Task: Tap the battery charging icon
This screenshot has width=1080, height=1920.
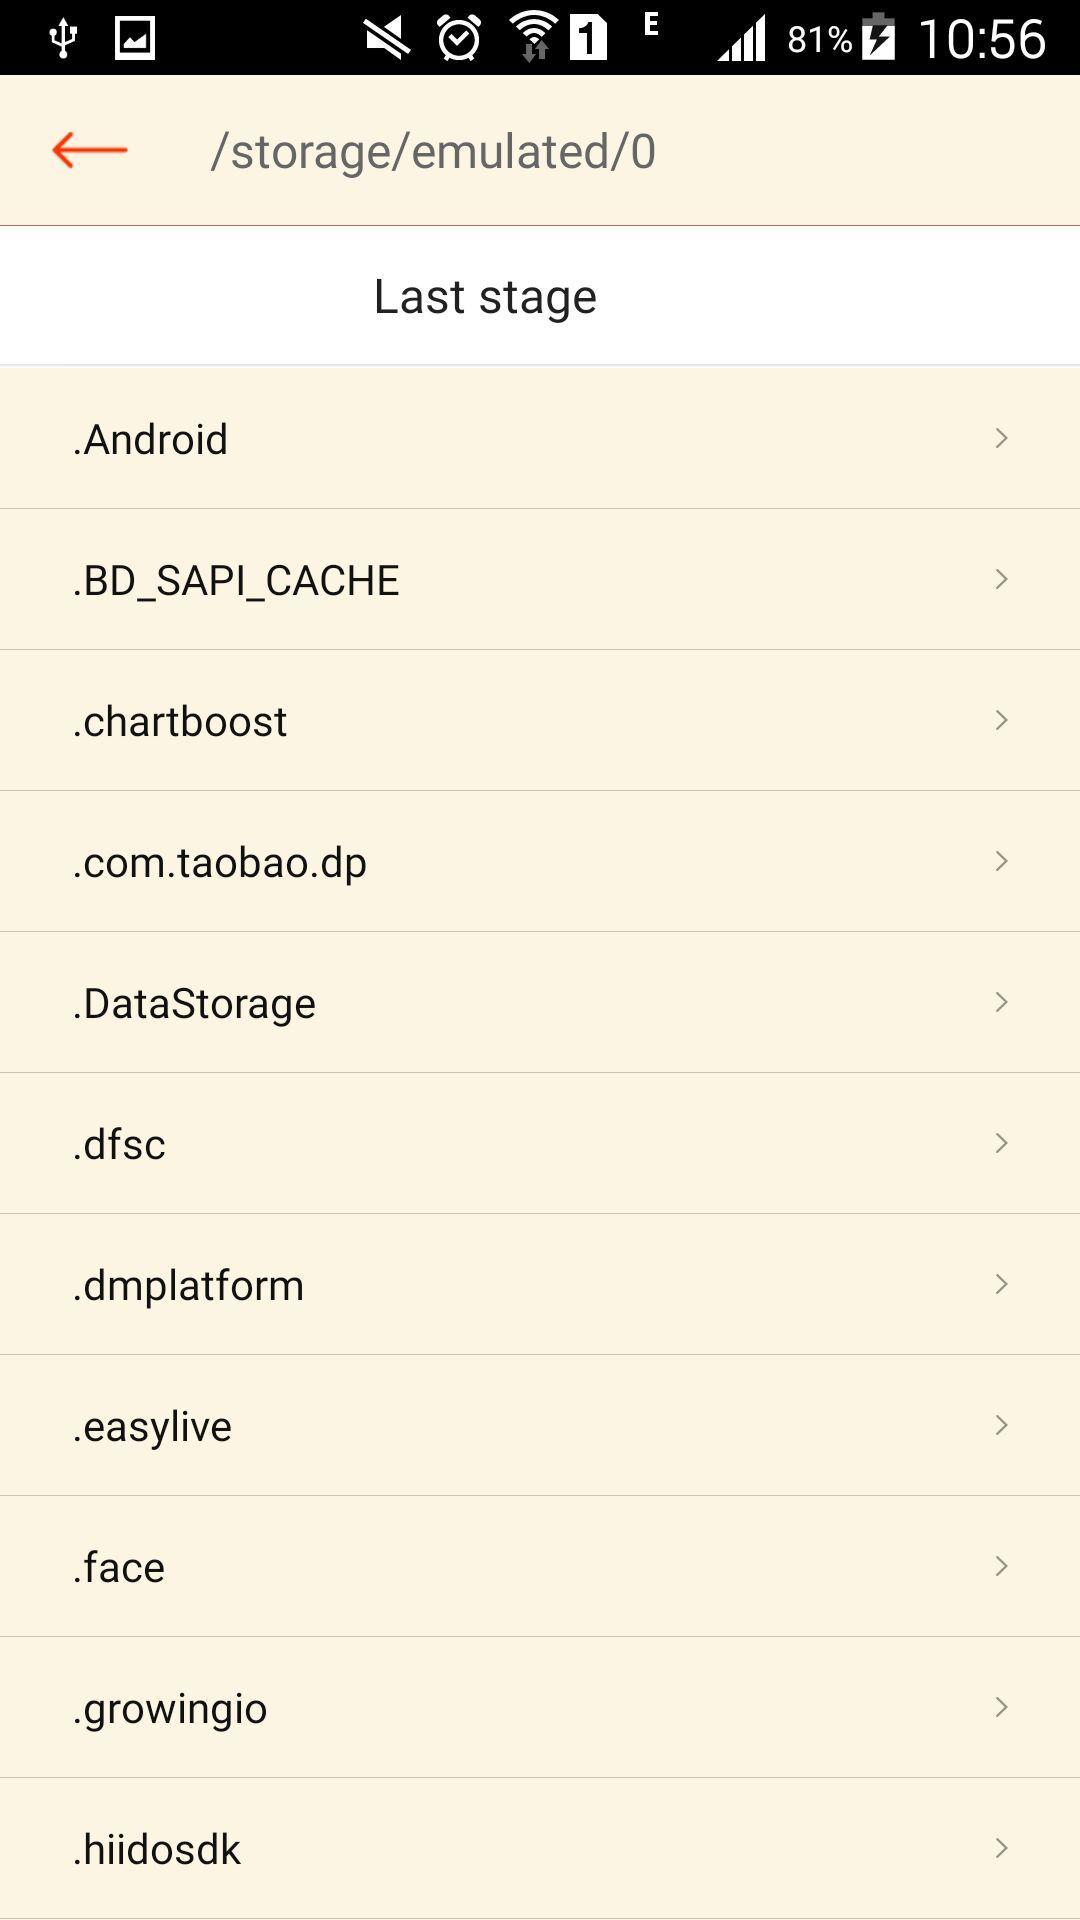Action: 878,37
